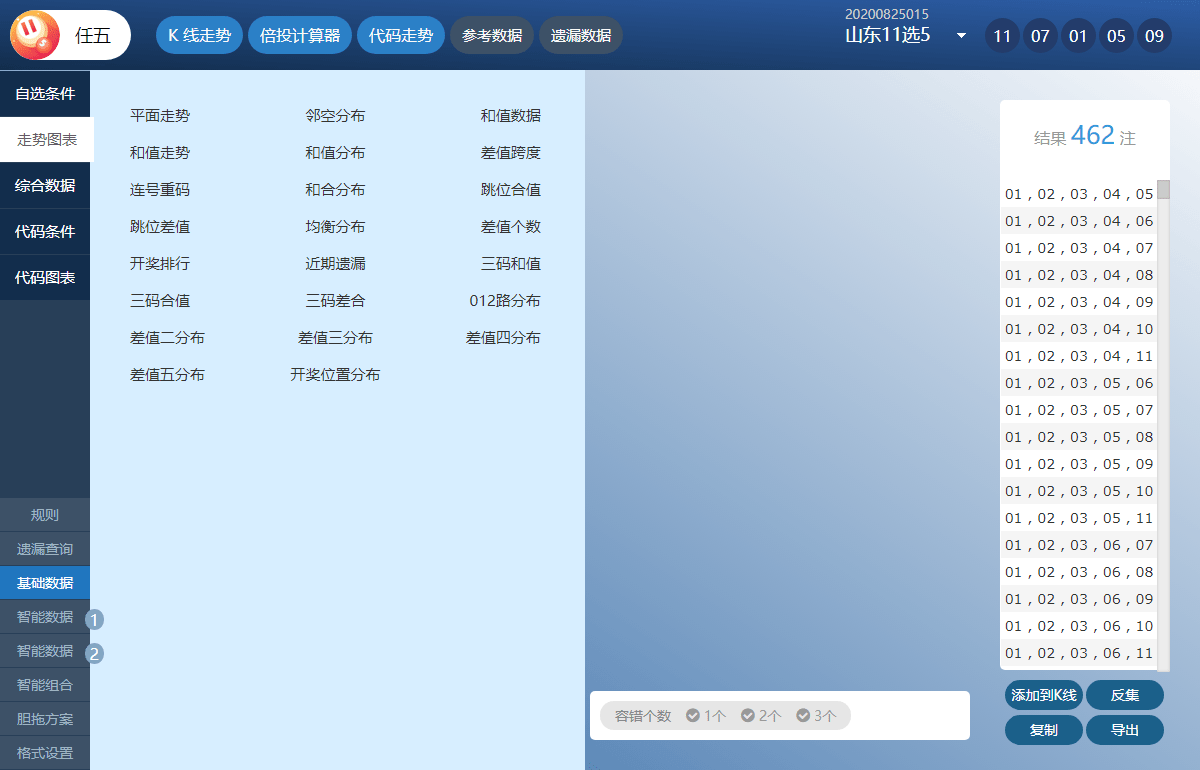Open the 三码差合 chart link
The height and width of the screenshot is (770, 1200).
tap(335, 301)
